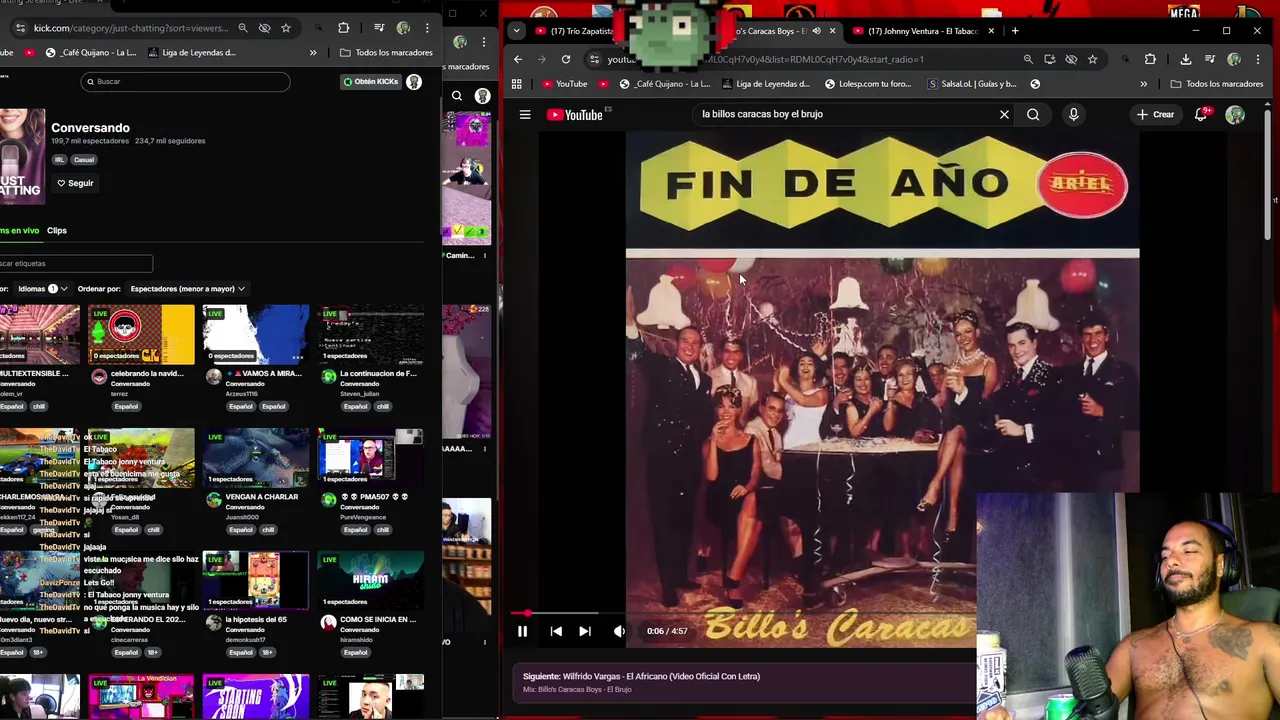Expand the tab search dropdown arrow
This screenshot has height=720, width=1280.
(517, 31)
